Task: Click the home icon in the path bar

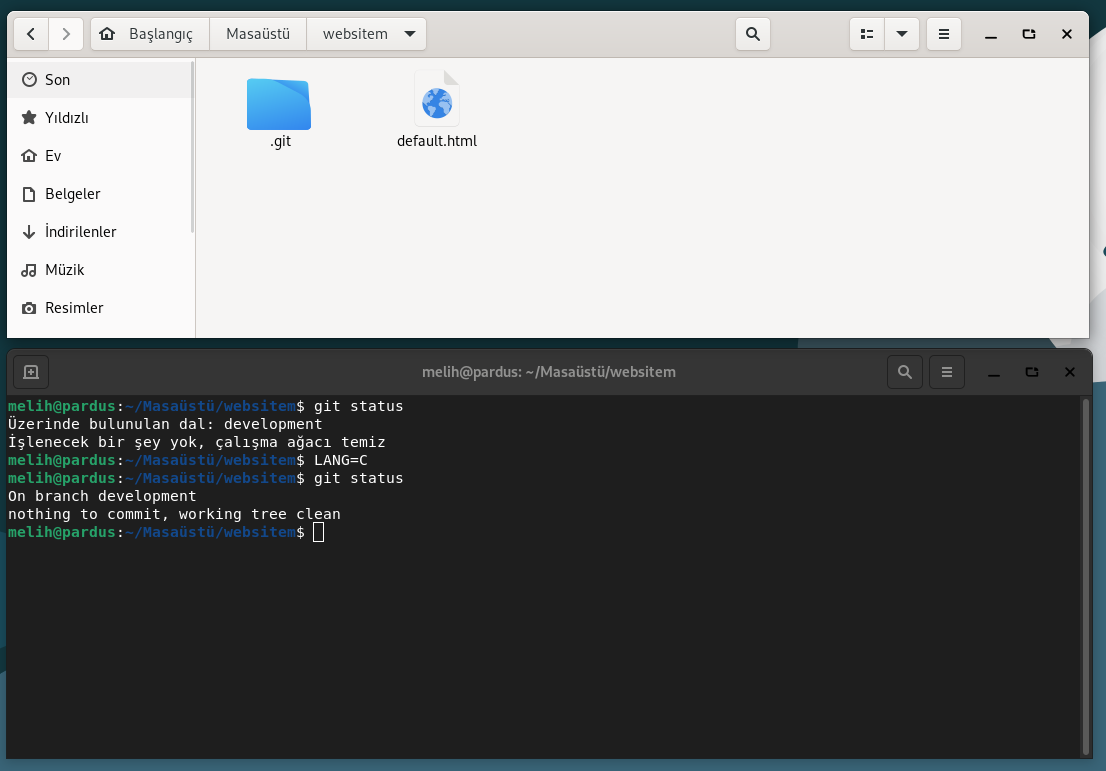Action: pyautogui.click(x=107, y=34)
